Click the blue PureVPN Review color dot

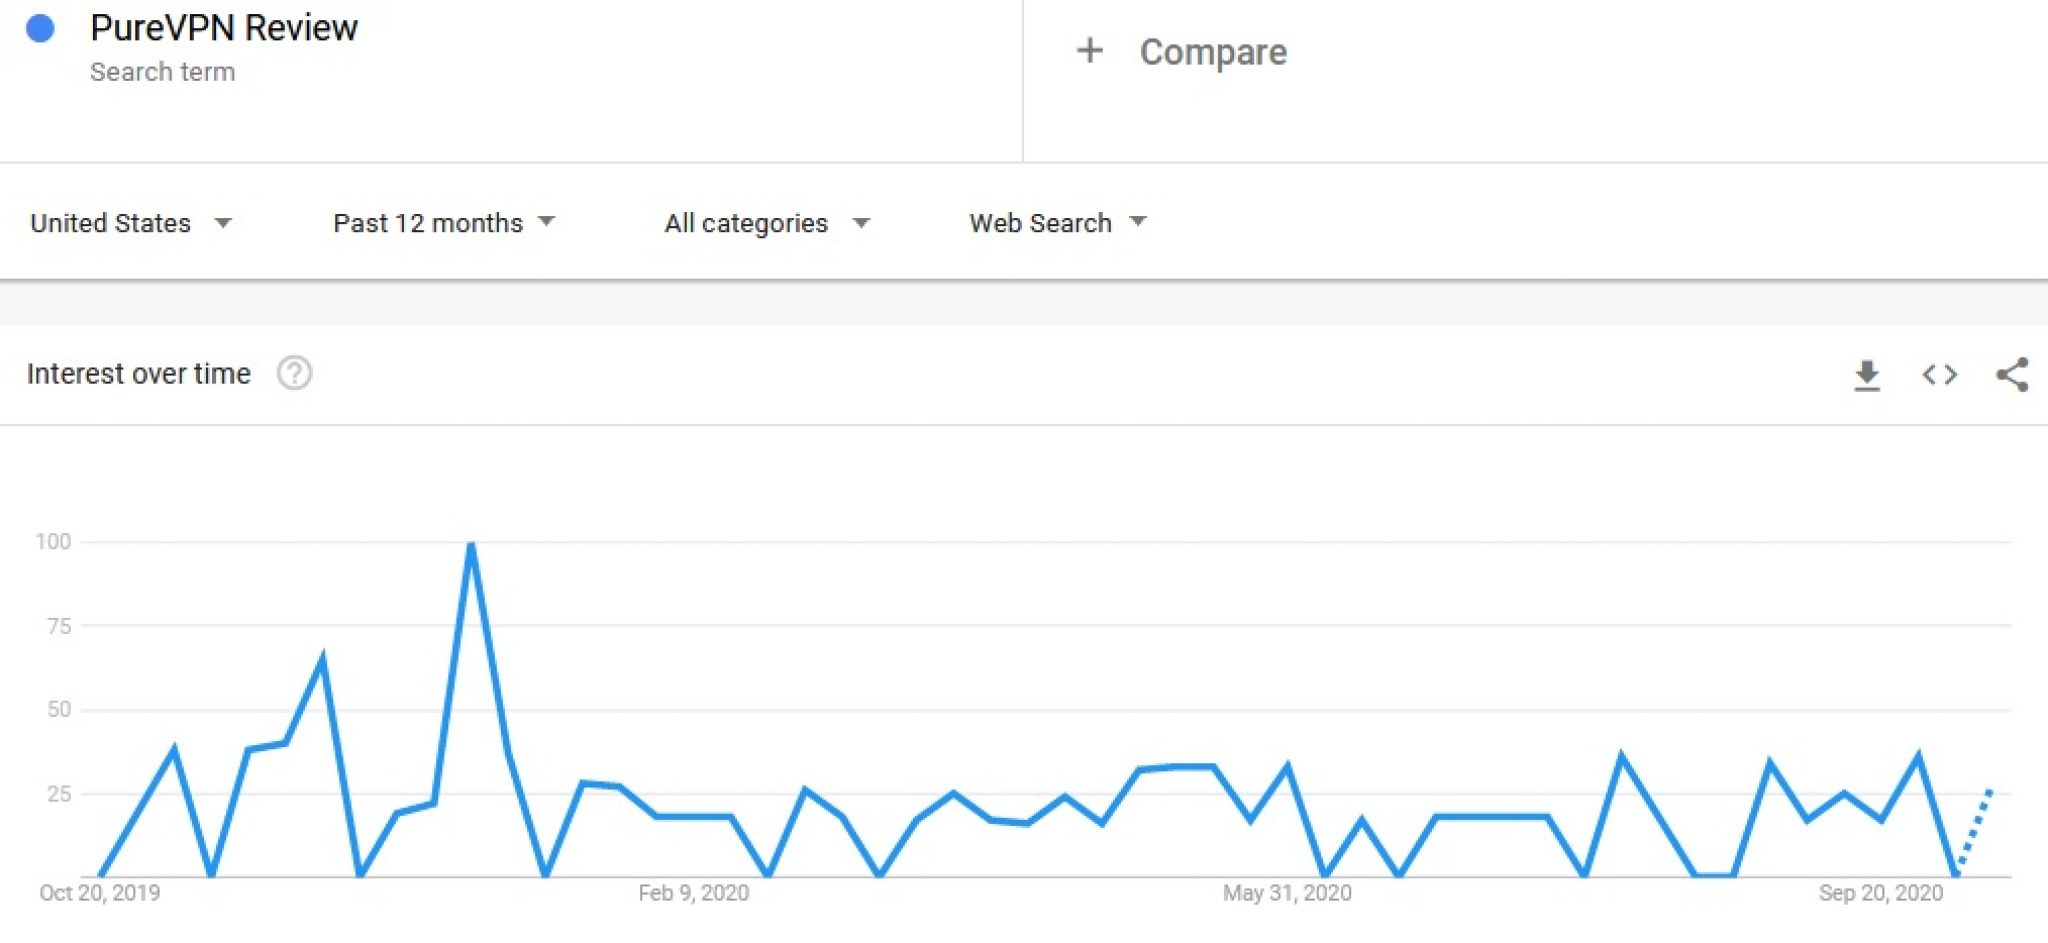(x=40, y=28)
